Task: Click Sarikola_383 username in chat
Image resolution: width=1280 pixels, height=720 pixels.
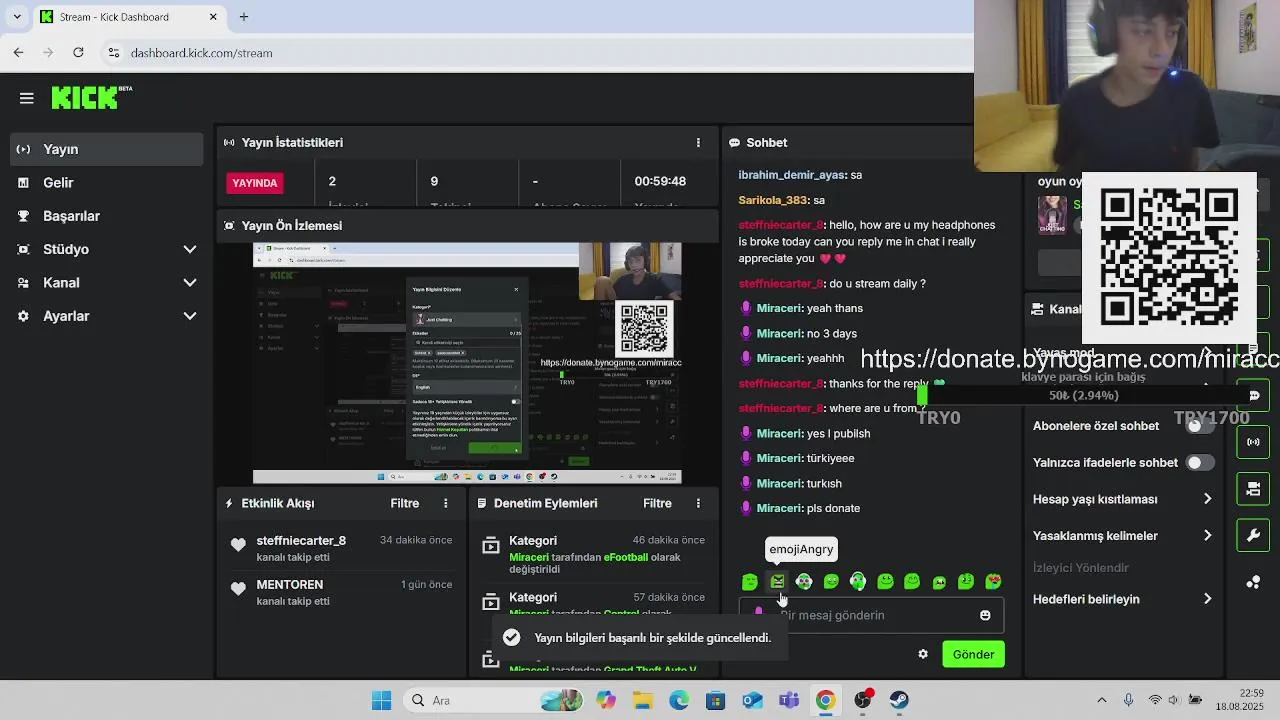Action: 773,200
